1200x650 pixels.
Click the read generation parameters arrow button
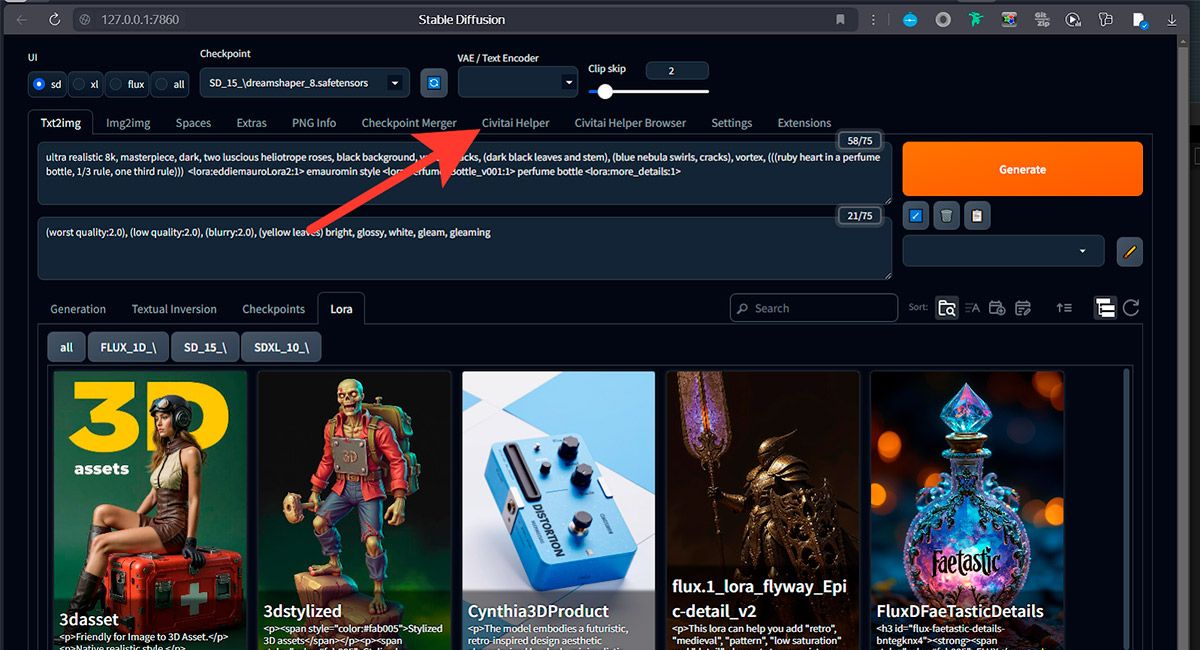tap(918, 215)
